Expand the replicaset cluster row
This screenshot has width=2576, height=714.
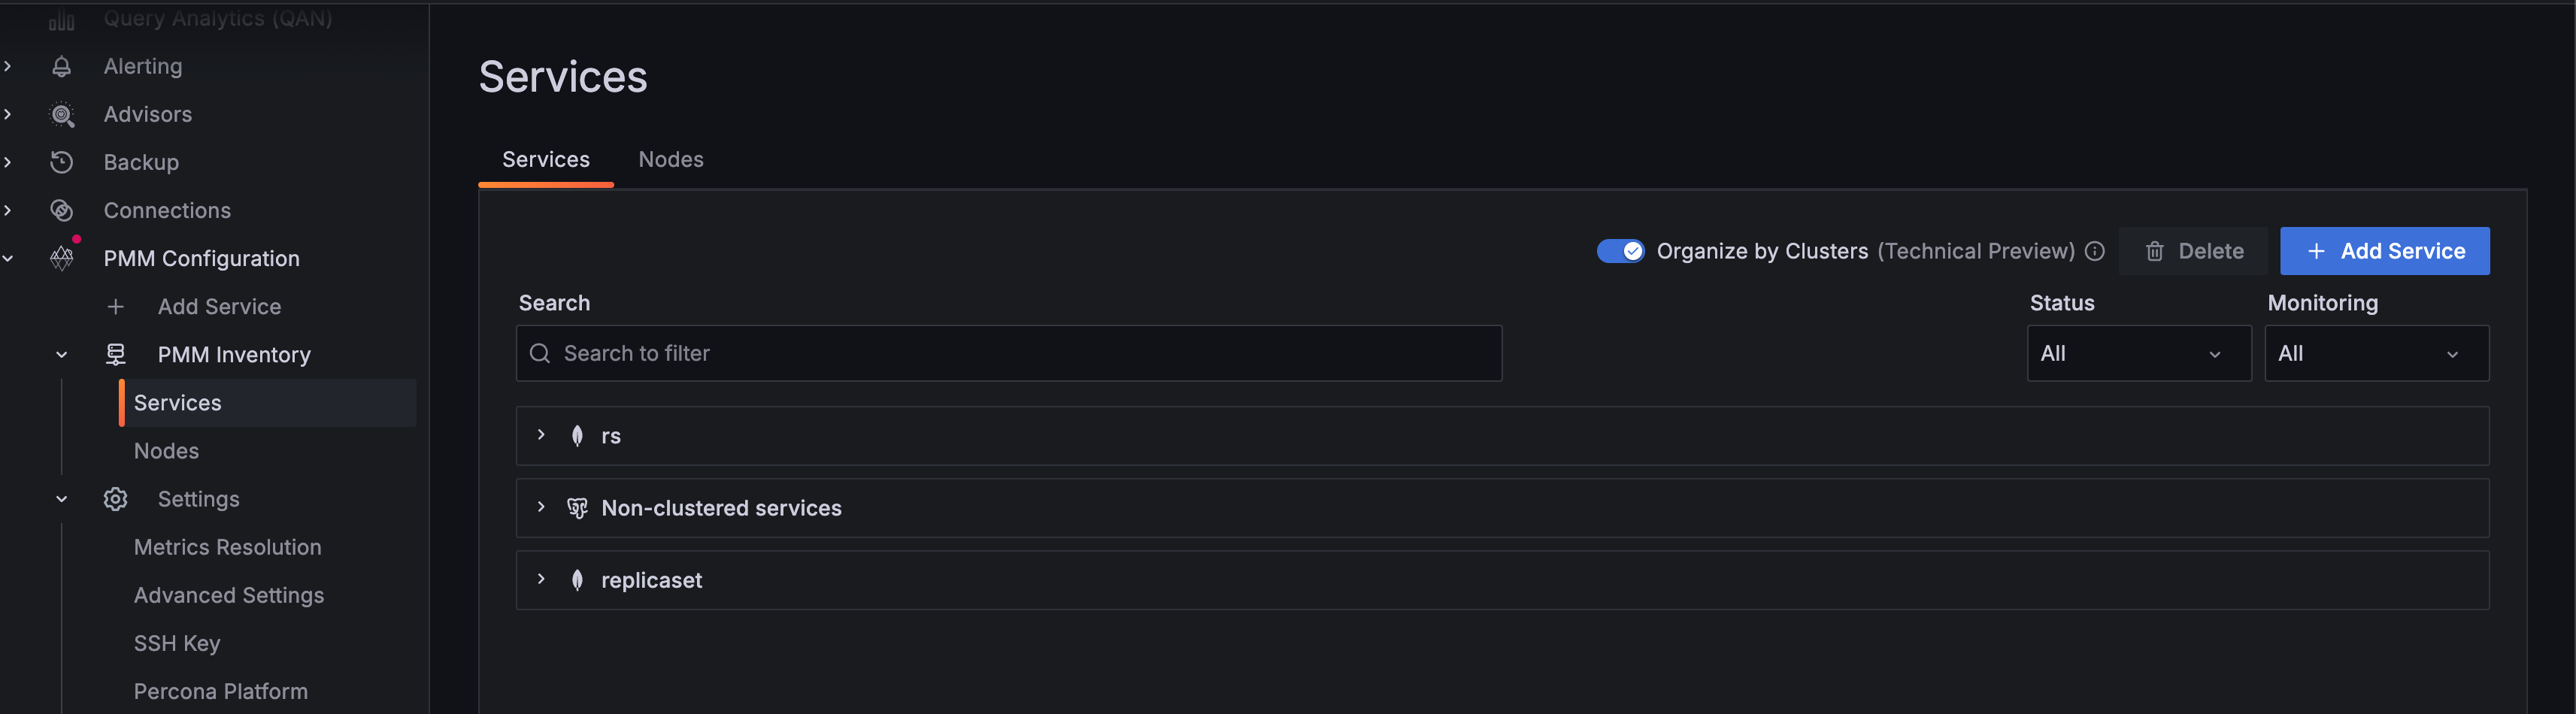click(x=541, y=579)
